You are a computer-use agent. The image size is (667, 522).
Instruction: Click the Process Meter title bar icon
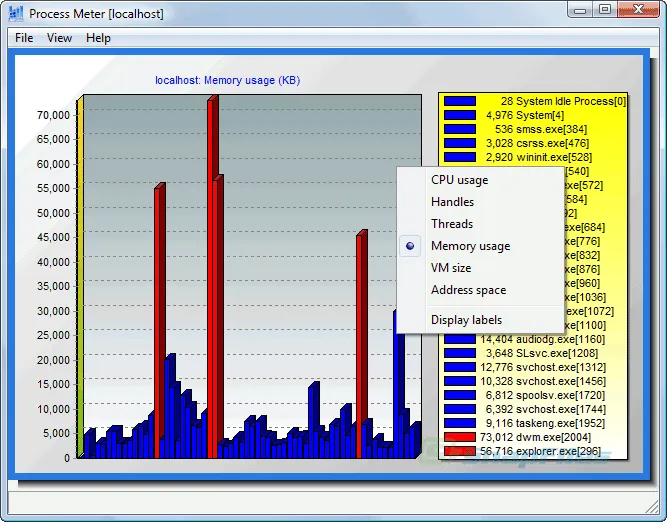point(16,14)
